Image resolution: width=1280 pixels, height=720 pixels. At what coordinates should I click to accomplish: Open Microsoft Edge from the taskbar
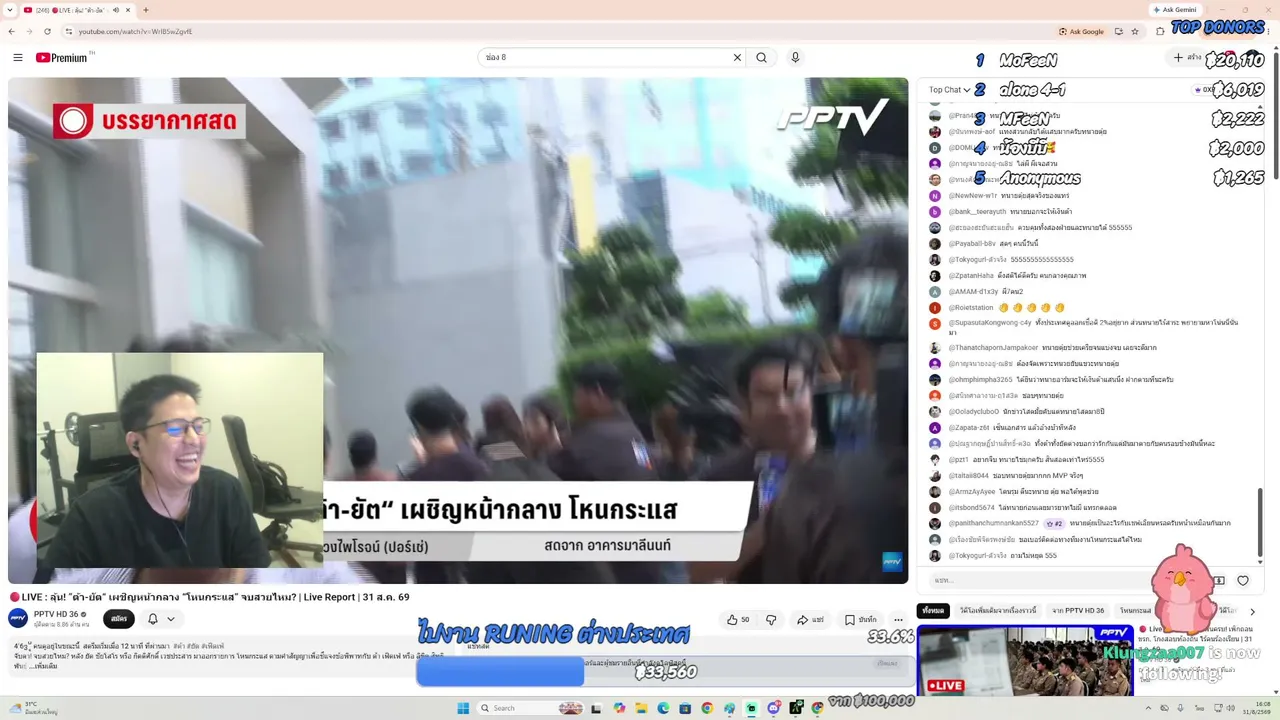coord(663,708)
